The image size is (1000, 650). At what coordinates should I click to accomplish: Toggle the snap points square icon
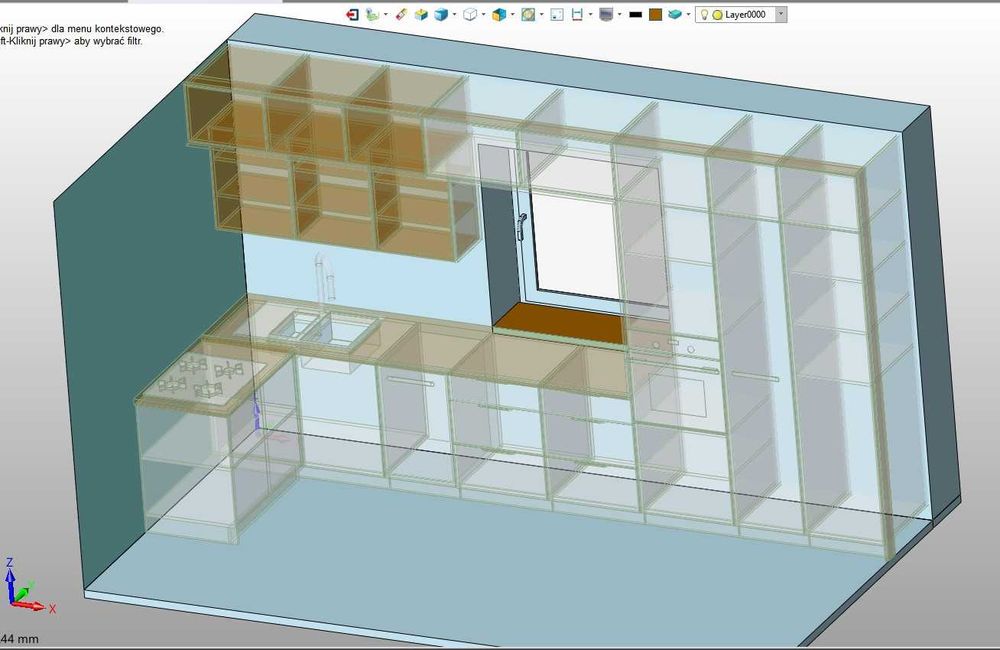pyautogui.click(x=557, y=14)
